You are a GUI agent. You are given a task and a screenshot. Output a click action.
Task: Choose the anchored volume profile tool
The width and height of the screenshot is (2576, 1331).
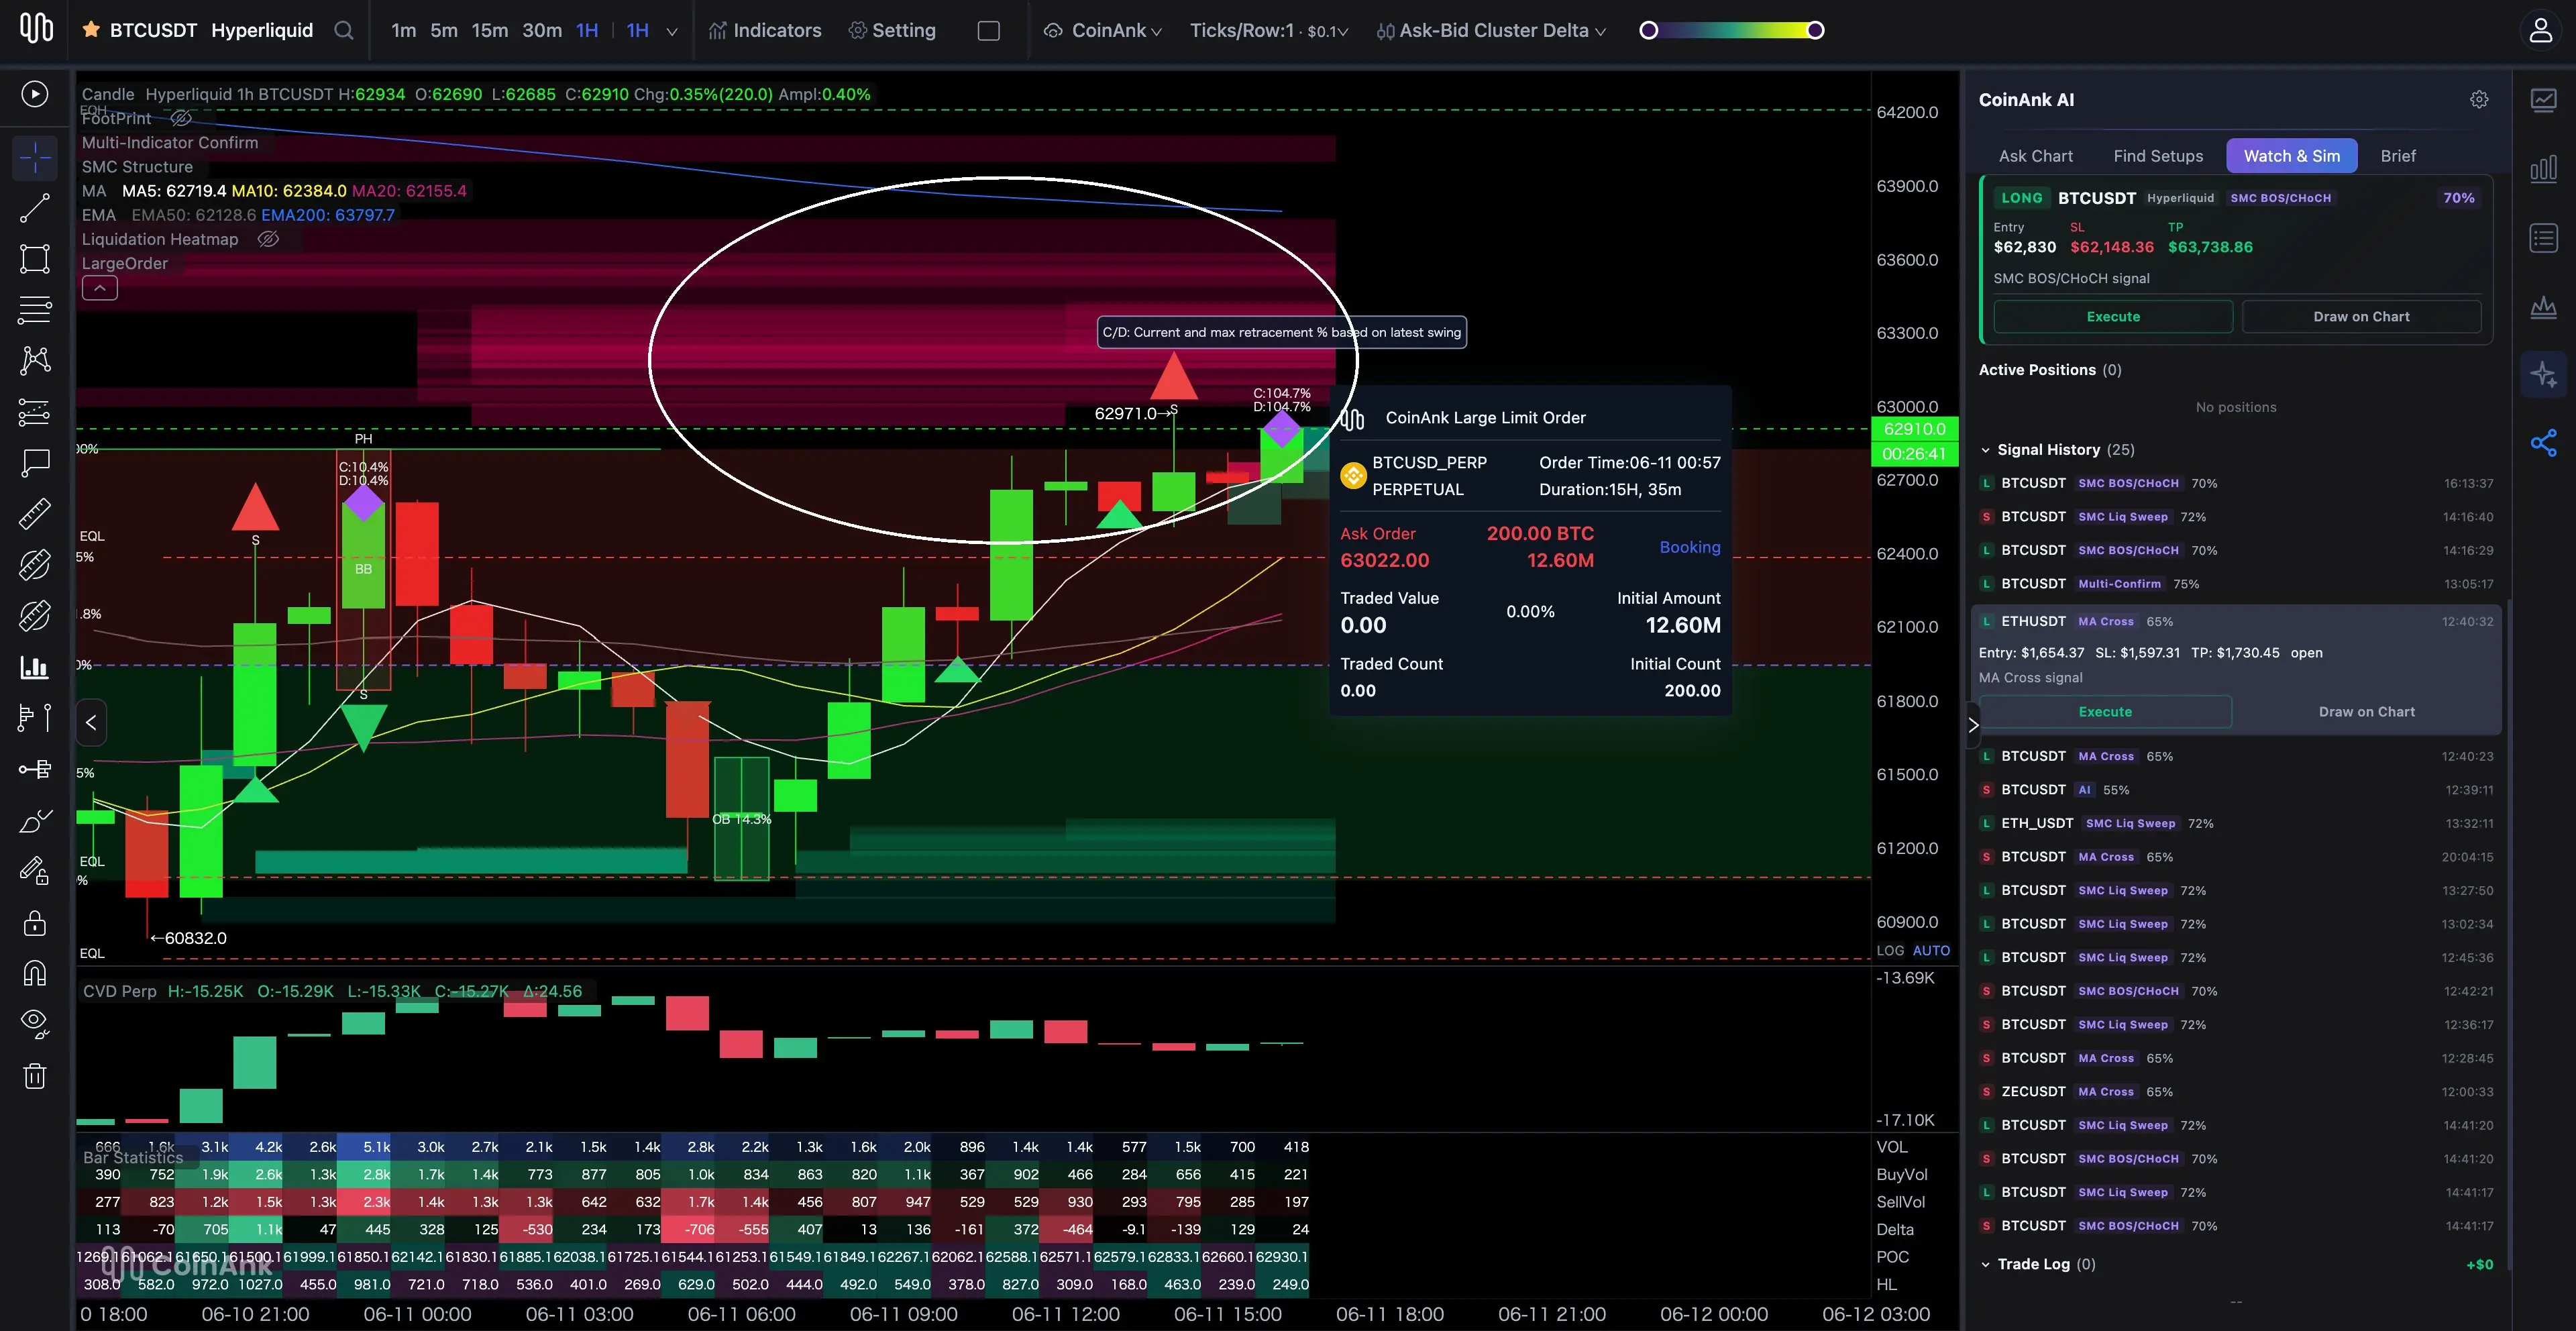(x=35, y=769)
